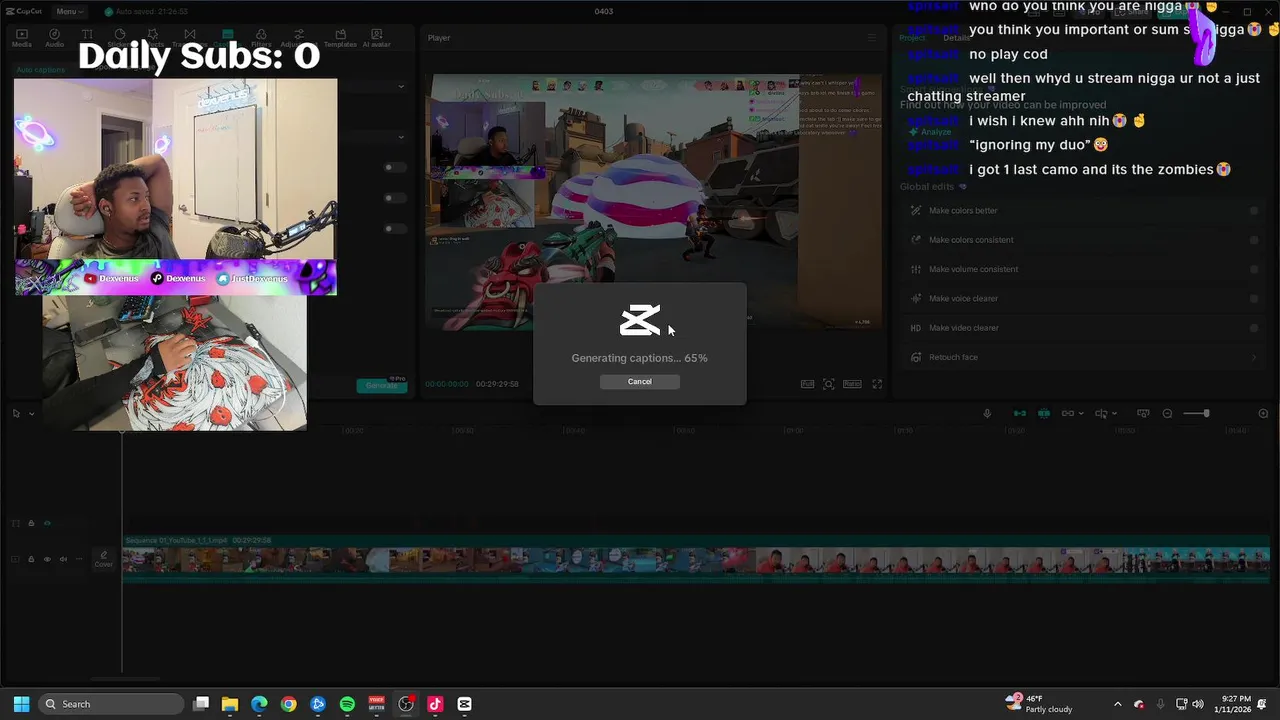The width and height of the screenshot is (1280, 720).
Task: Click the timeline zoom out icon
Action: tap(1167, 414)
